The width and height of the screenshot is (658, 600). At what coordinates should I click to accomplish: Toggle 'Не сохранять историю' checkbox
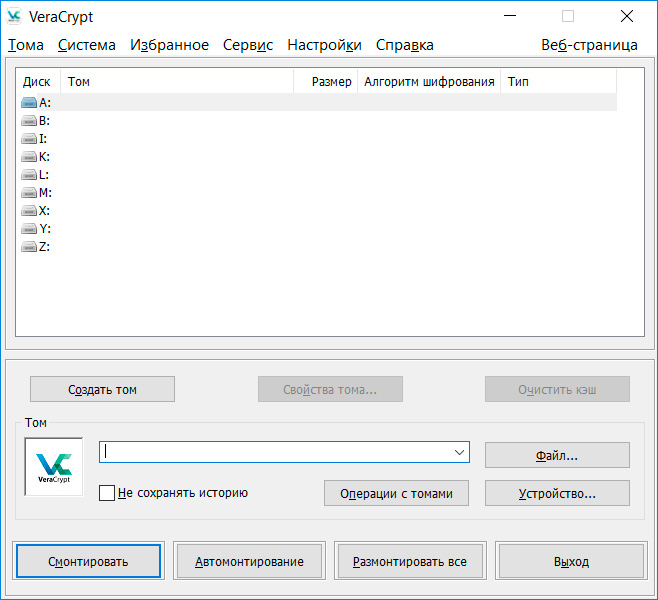tap(107, 493)
